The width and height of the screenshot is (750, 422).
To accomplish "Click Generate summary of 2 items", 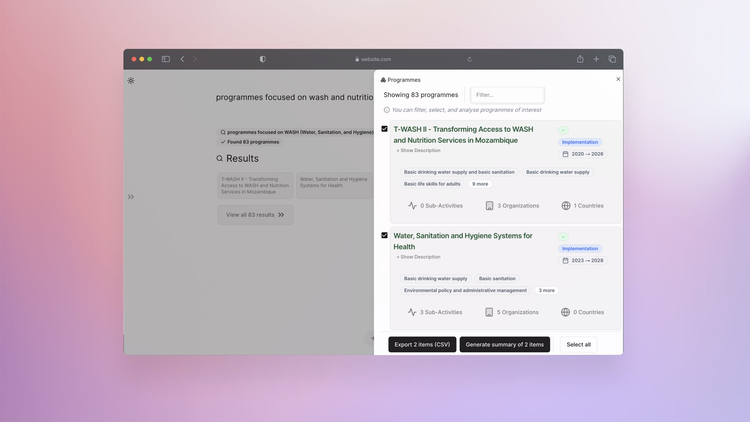I will pos(505,344).
